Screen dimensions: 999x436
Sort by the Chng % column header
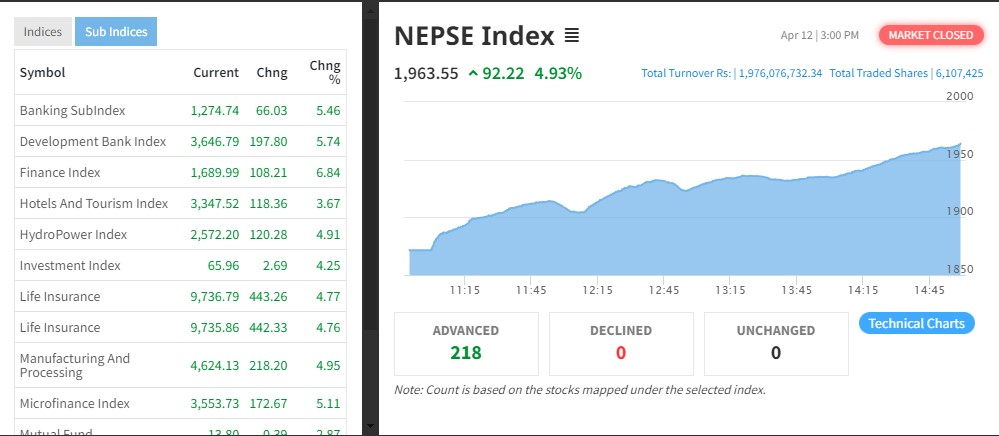(325, 72)
